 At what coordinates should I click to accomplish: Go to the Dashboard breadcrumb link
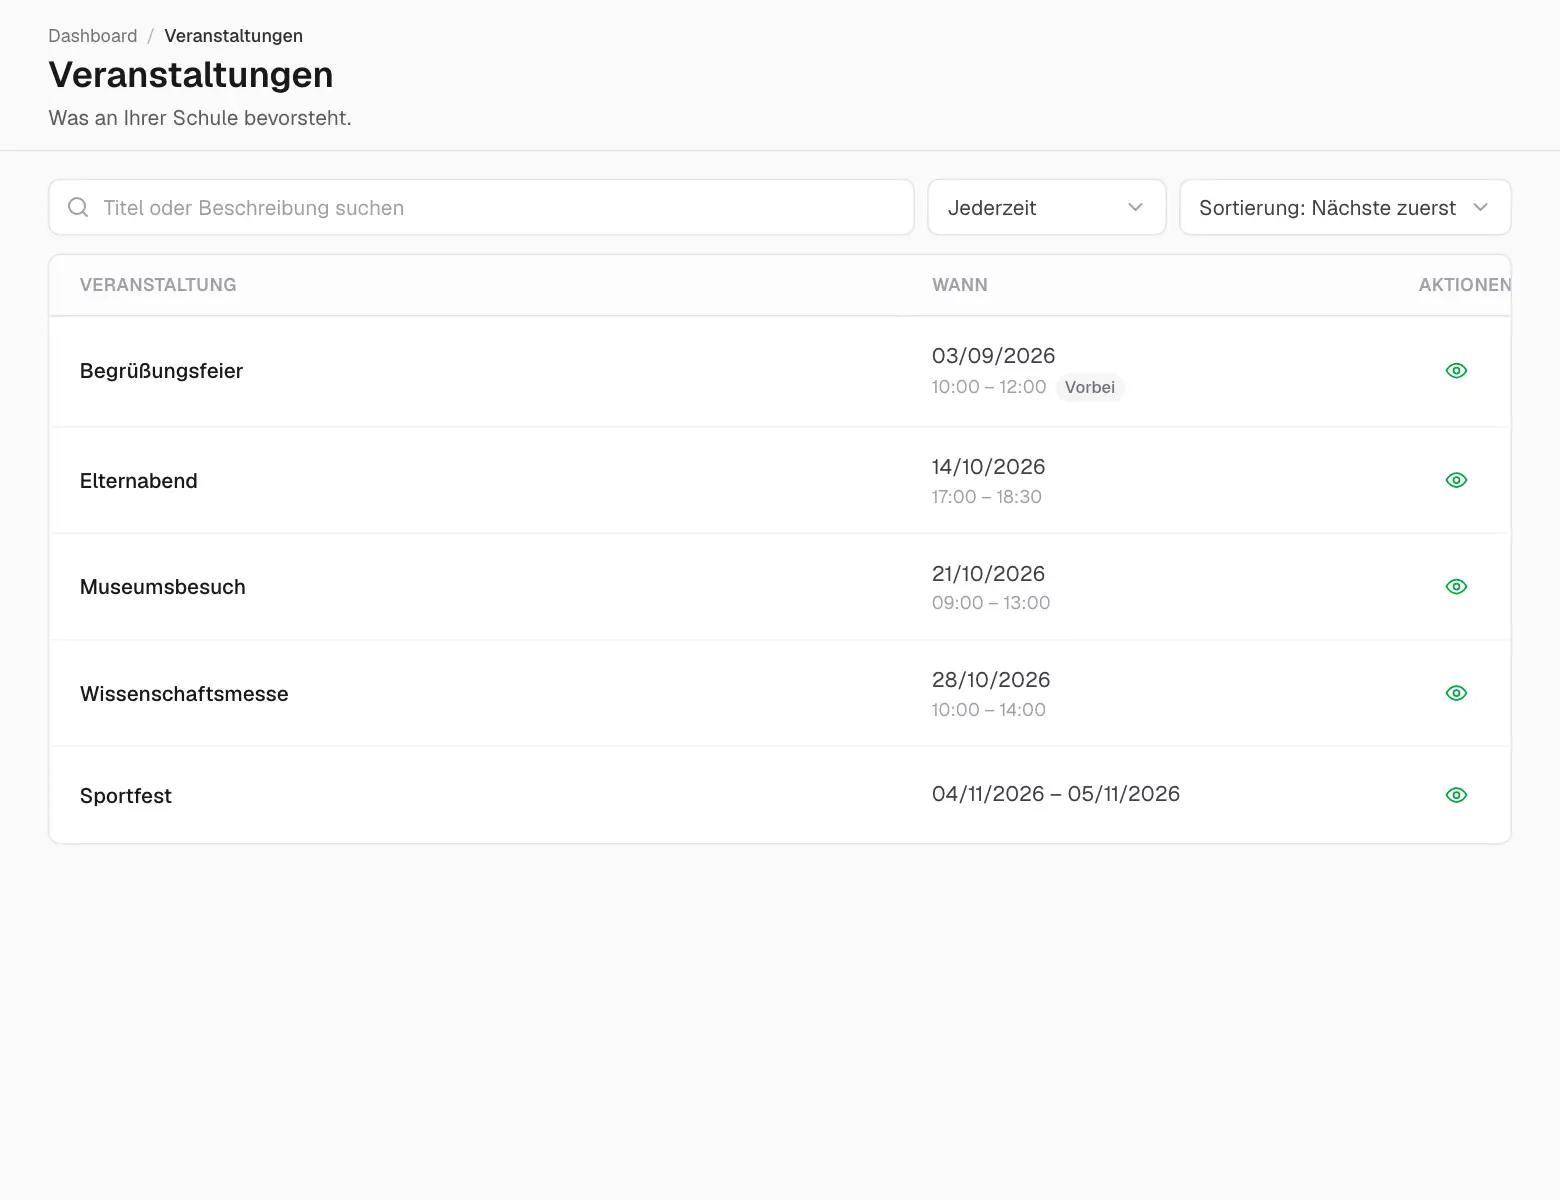click(x=93, y=36)
